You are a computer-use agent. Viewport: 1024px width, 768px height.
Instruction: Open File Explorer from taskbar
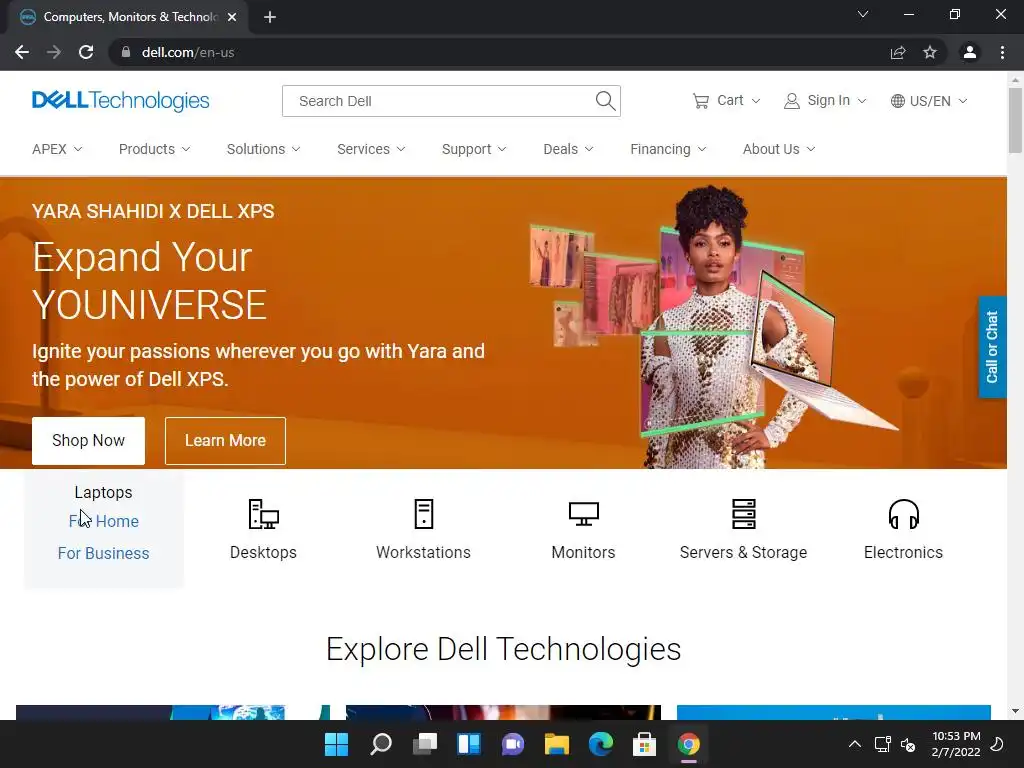557,744
